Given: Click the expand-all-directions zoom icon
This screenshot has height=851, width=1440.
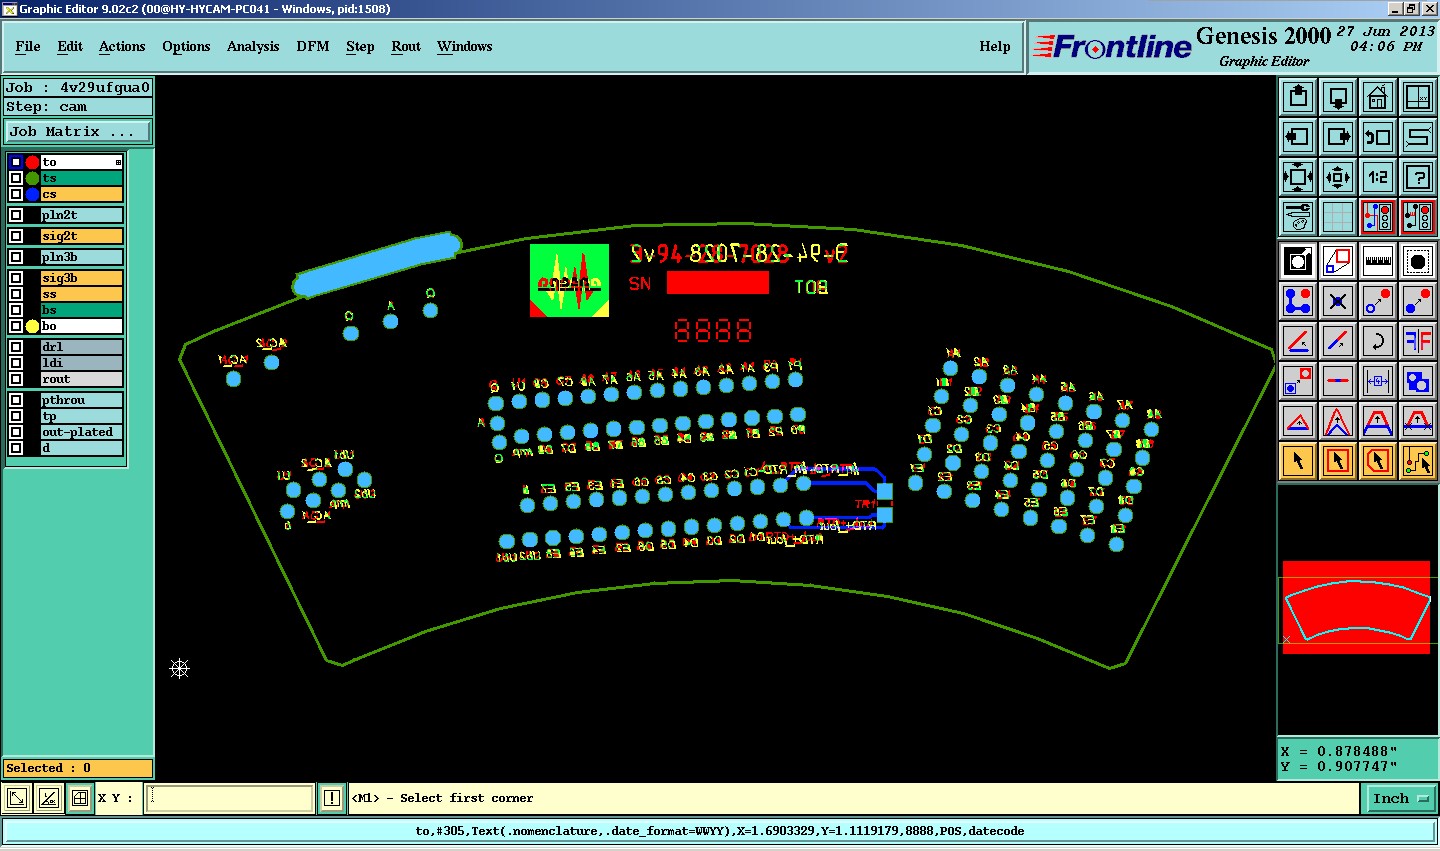Looking at the screenshot, I should pos(1298,177).
